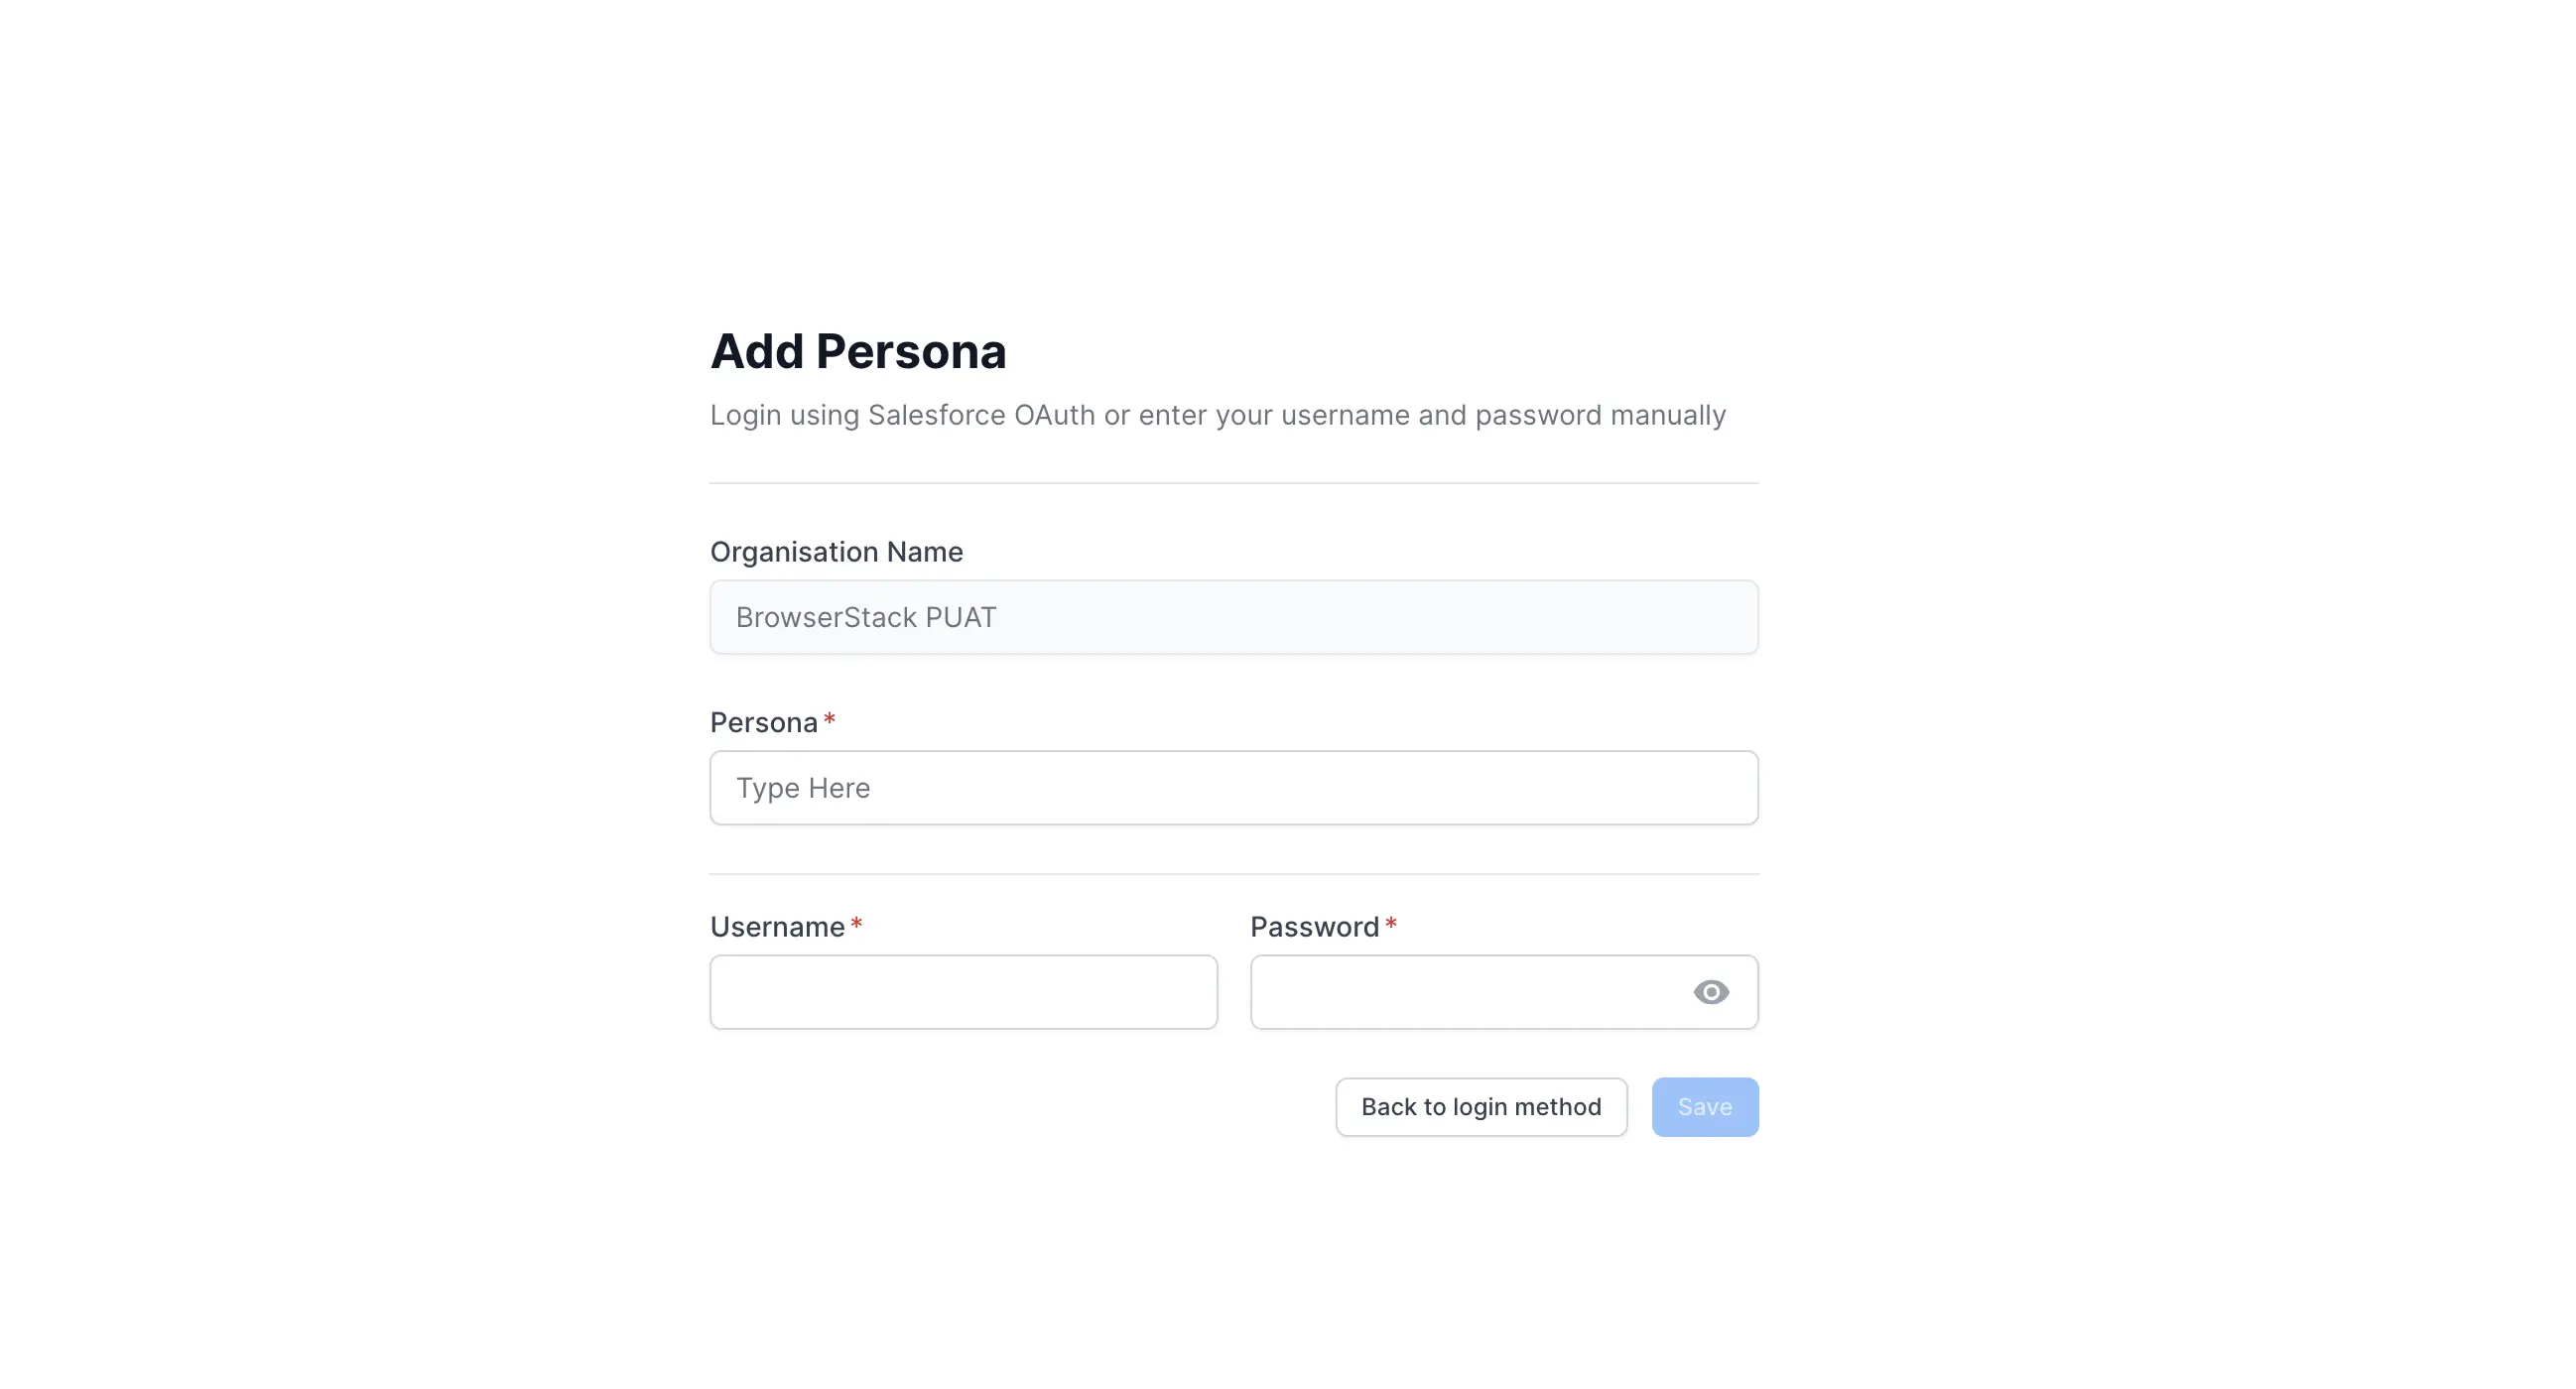Image resolution: width=2576 pixels, height=1389 pixels.
Task: Click the Salesforce OAuth description text
Action: click(1217, 415)
